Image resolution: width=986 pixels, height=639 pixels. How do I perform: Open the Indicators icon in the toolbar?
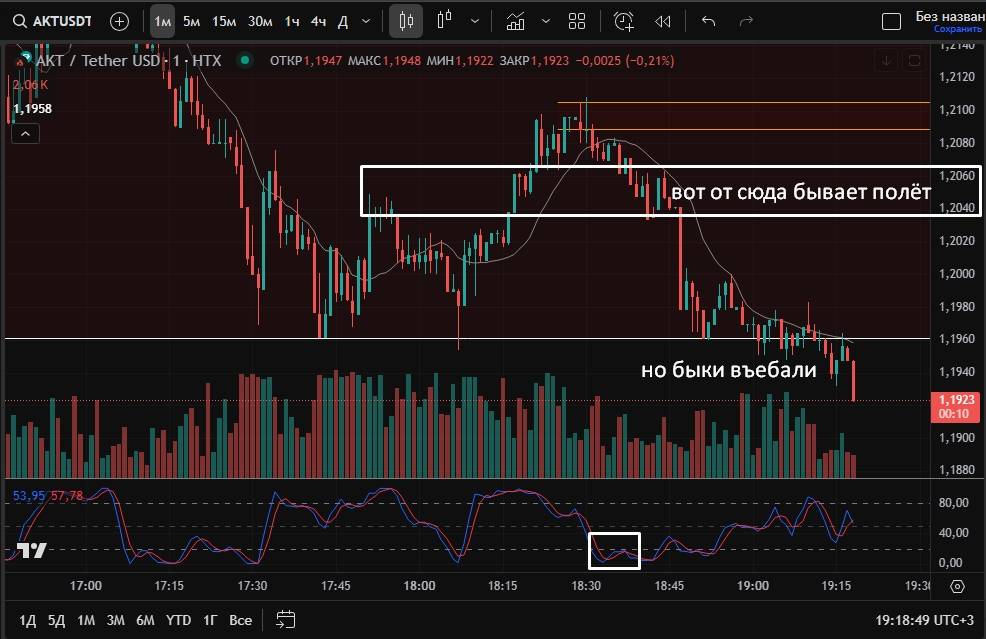click(x=516, y=21)
